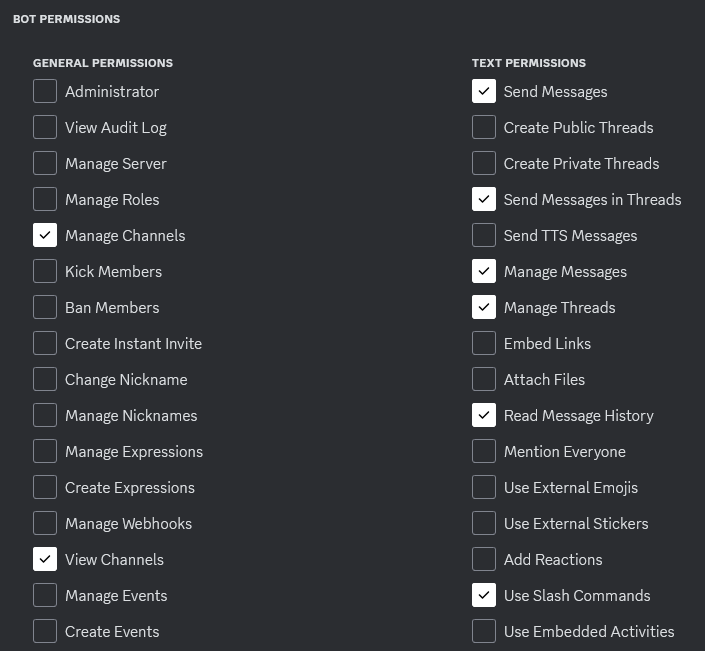
Task: Untick Send Messages in Threads
Action: (x=484, y=199)
